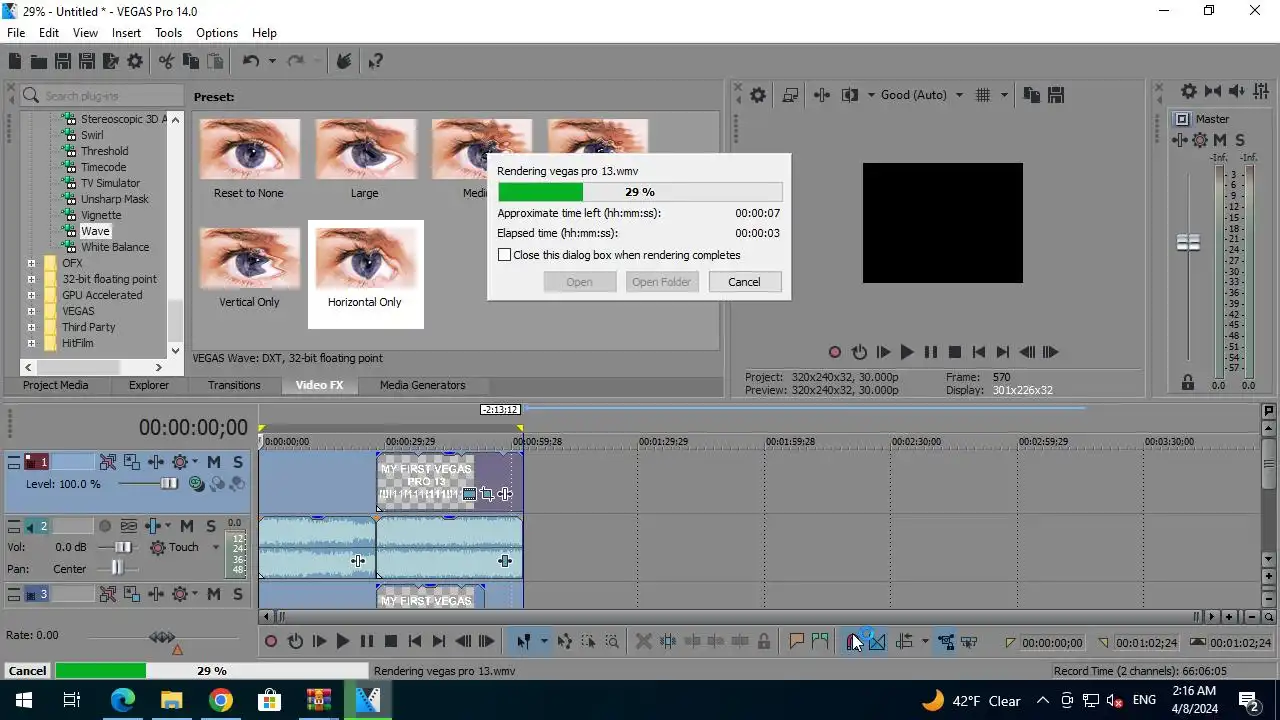Screen dimensions: 1280x720
Task: Click the Split Screen View icon
Action: point(850,95)
